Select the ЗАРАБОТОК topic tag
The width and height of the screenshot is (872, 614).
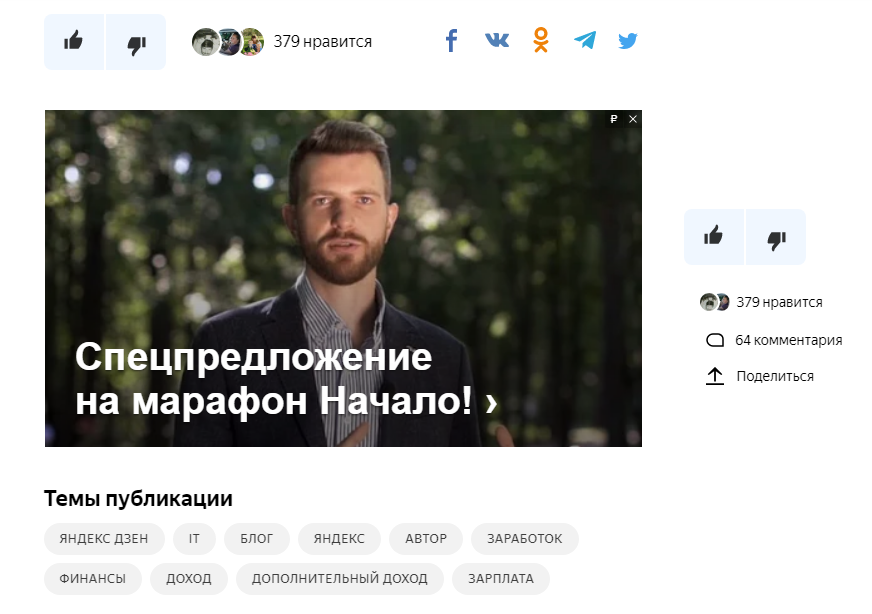click(524, 538)
